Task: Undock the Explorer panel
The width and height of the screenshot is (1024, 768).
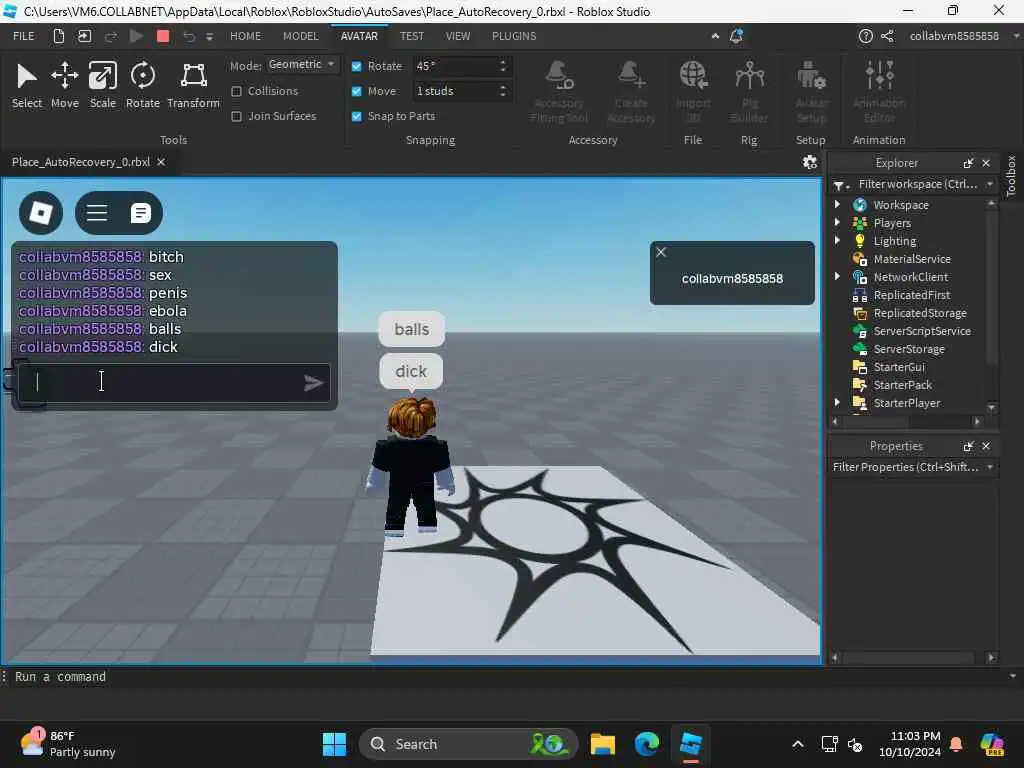Action: click(x=968, y=163)
